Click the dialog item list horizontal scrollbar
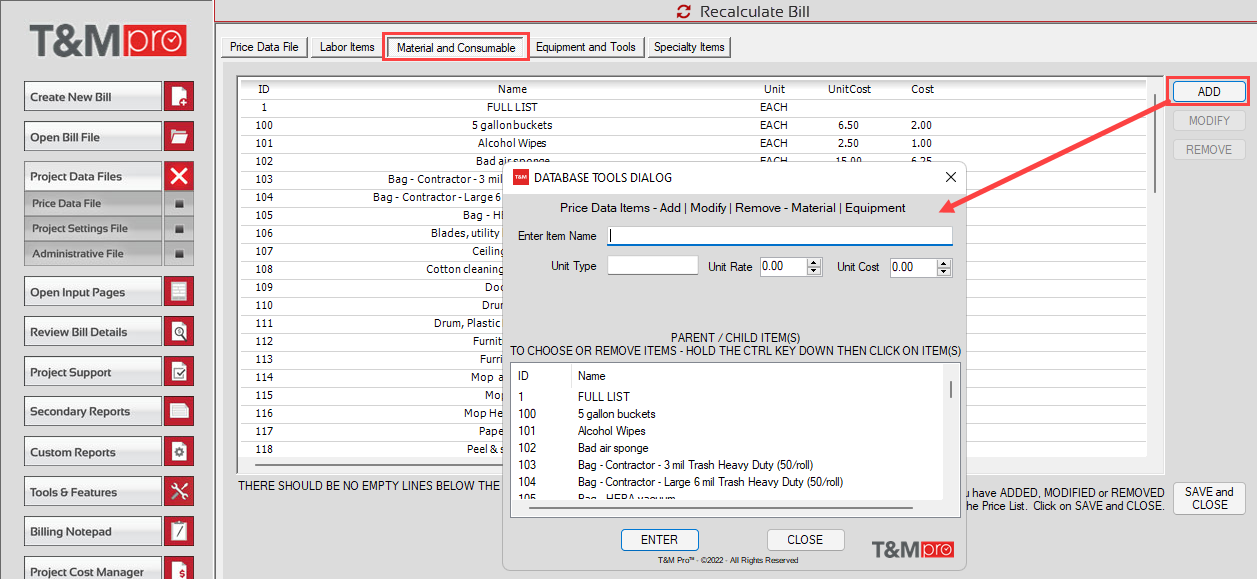1257x579 pixels. [722, 508]
